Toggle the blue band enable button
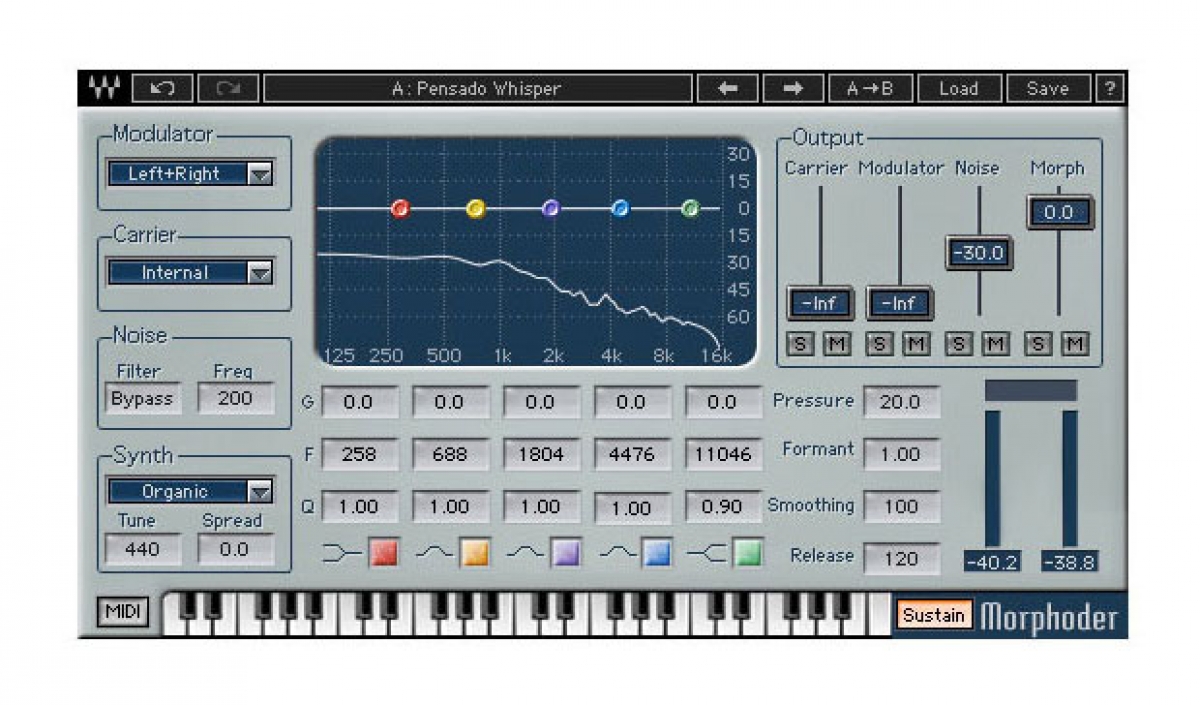The image size is (1200, 705). tap(657, 552)
